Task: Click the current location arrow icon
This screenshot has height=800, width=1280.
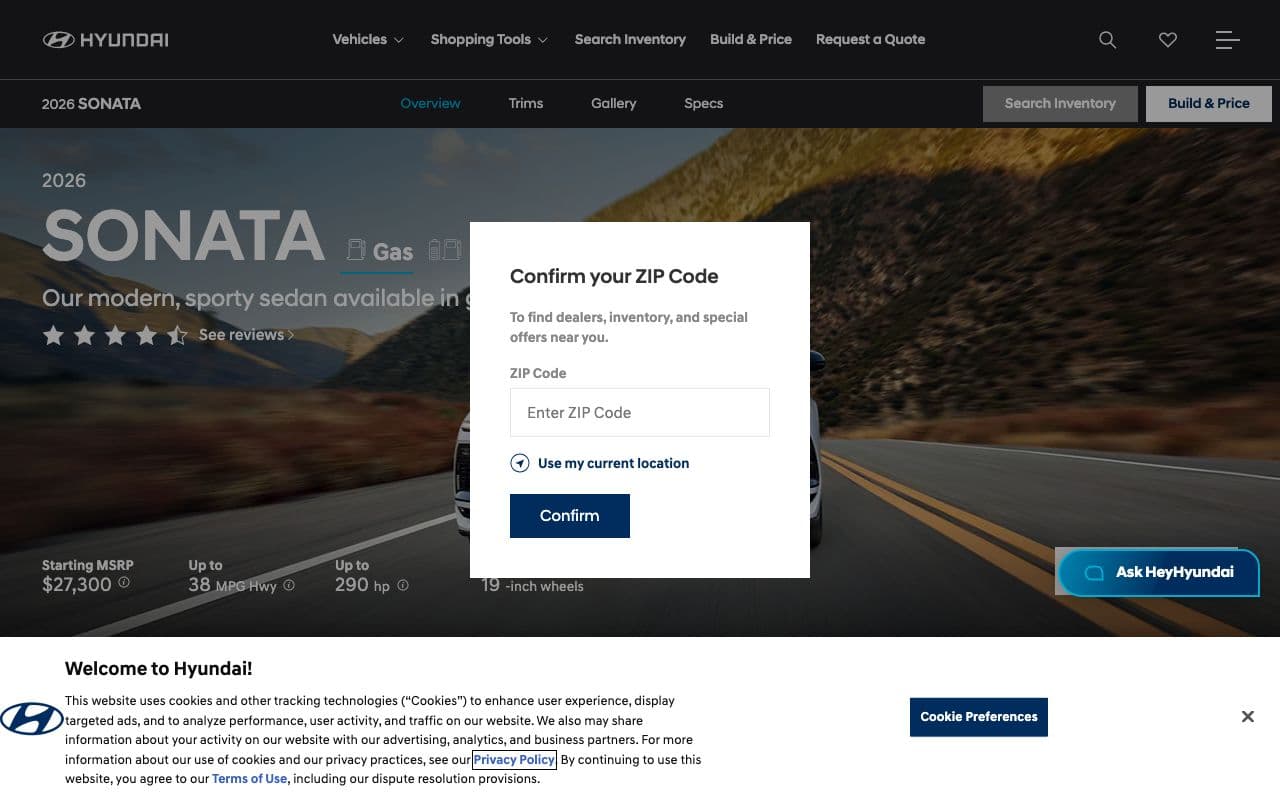Action: pyautogui.click(x=519, y=463)
